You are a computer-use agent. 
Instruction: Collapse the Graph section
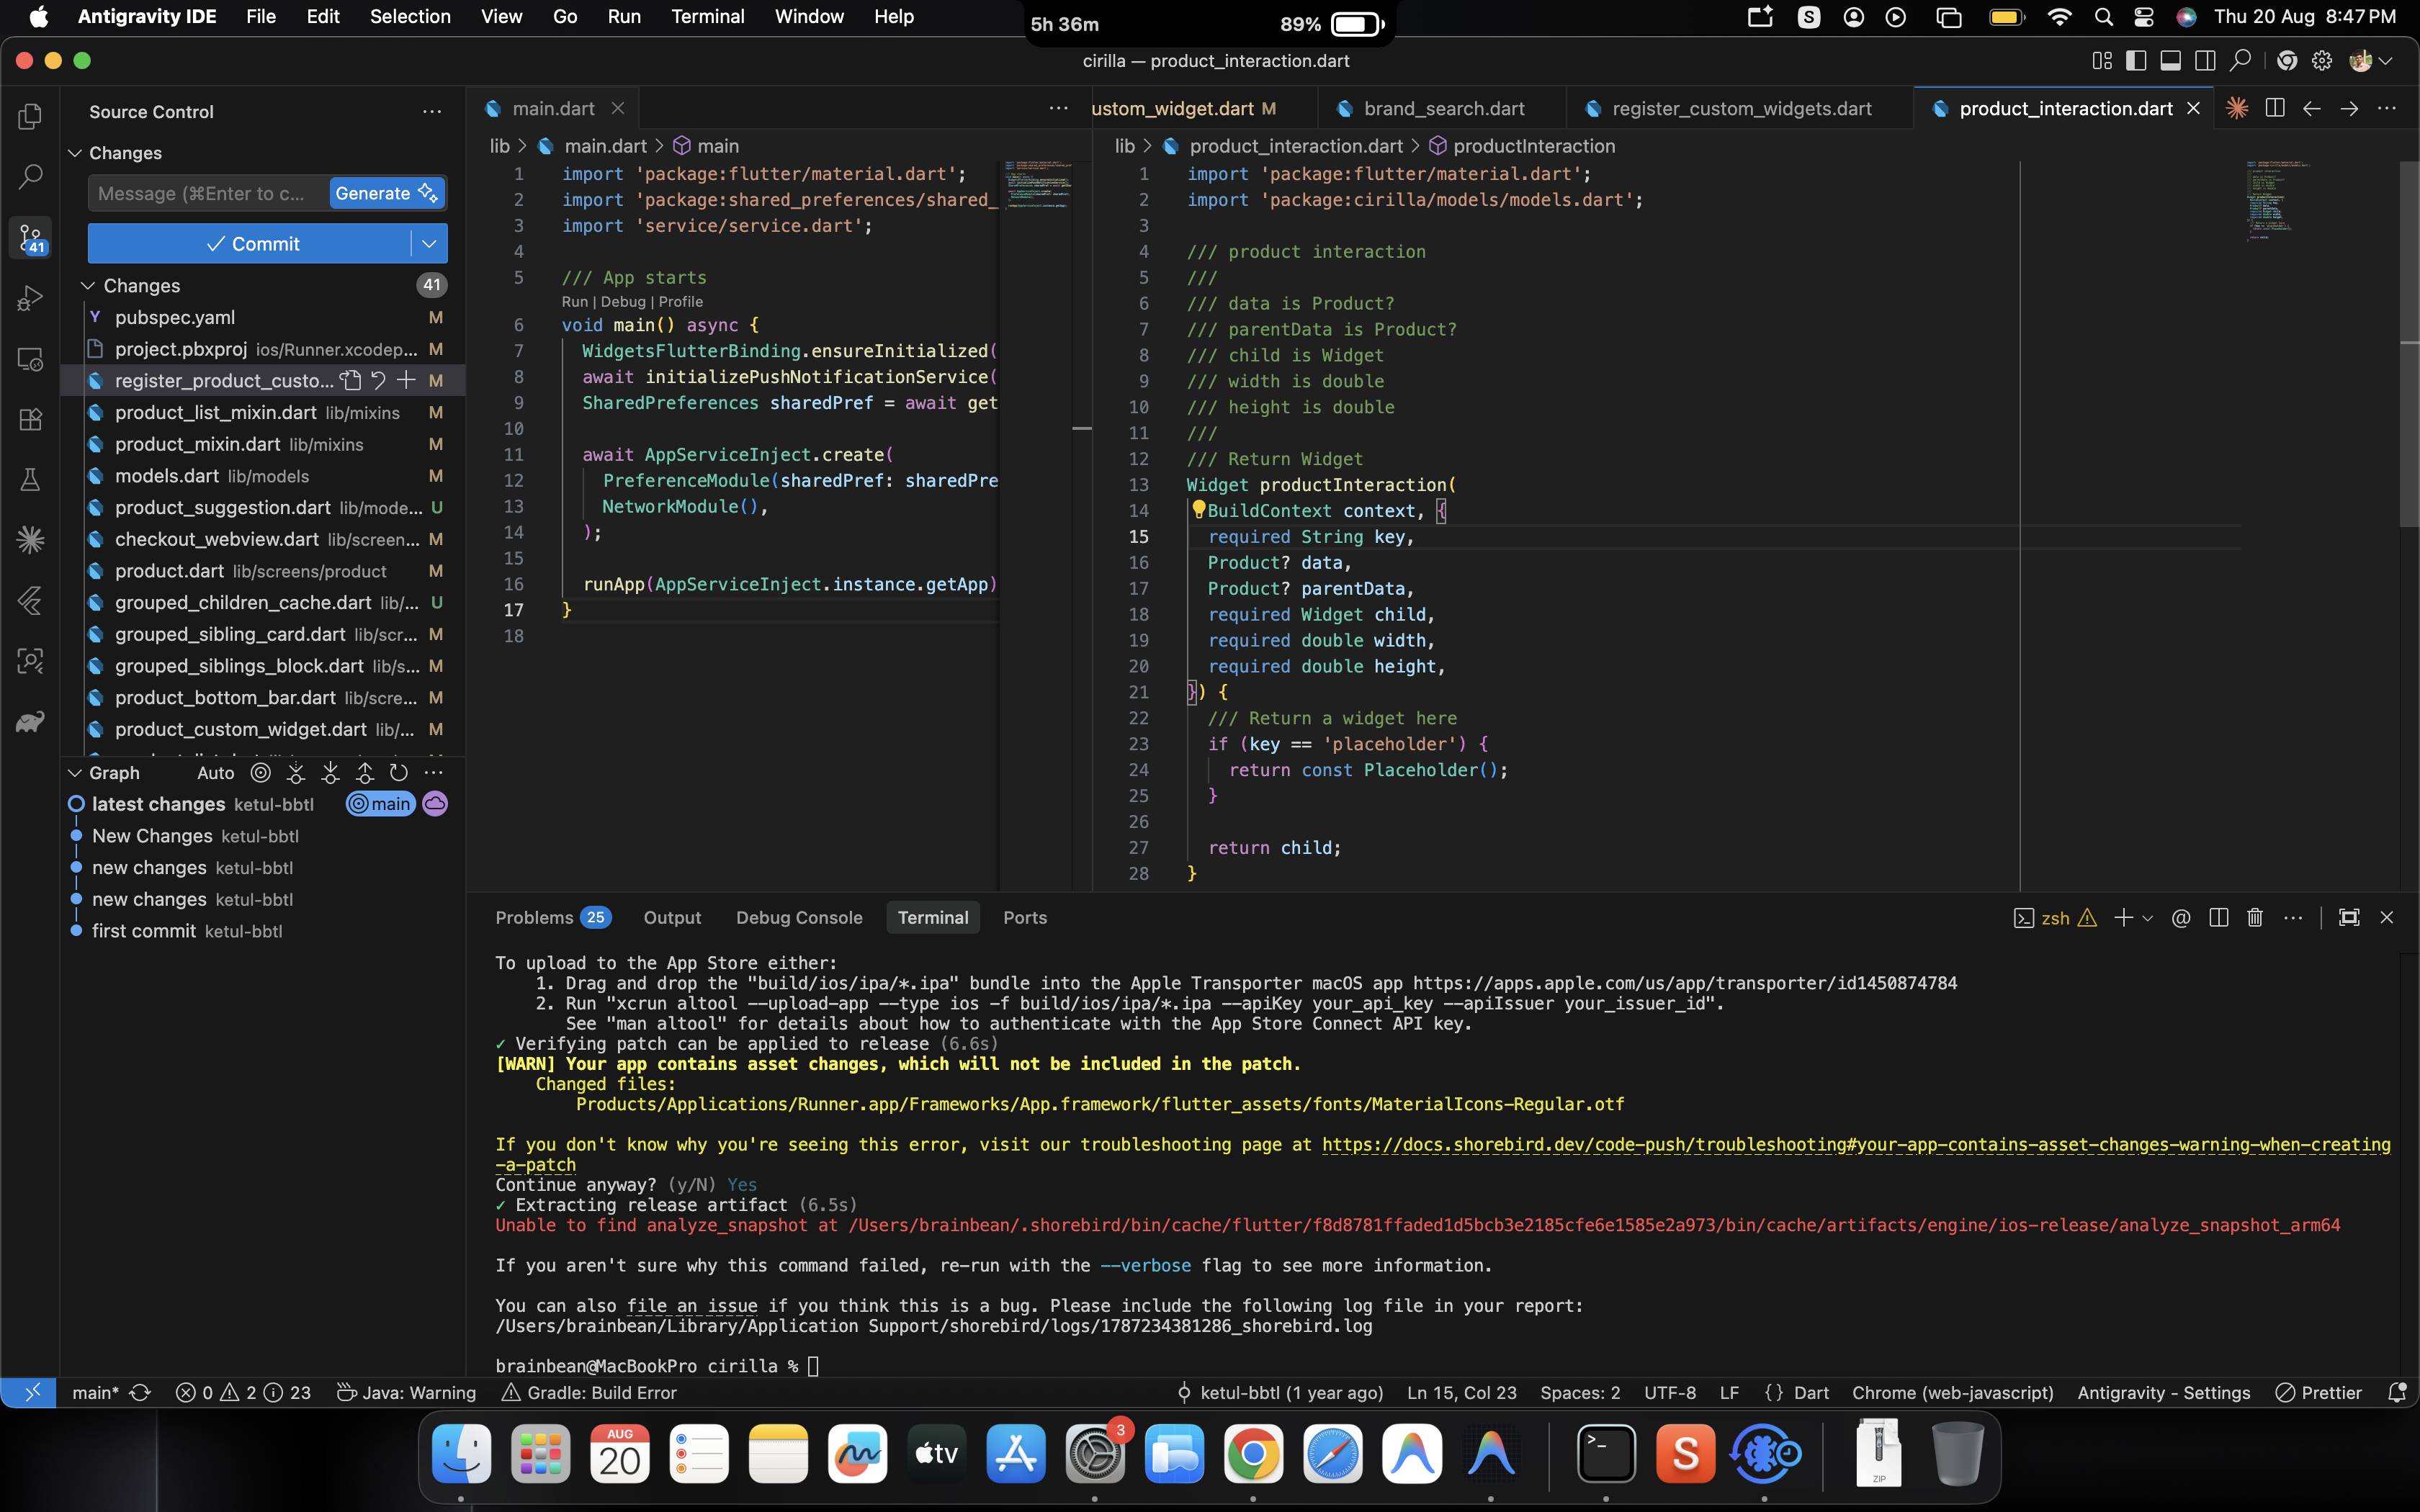click(x=74, y=773)
